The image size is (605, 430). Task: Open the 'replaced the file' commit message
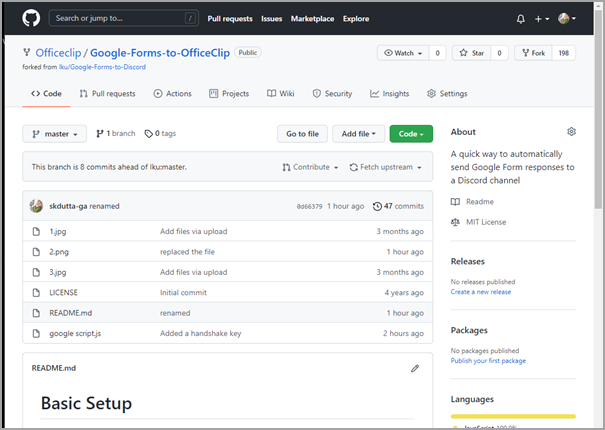(x=187, y=252)
